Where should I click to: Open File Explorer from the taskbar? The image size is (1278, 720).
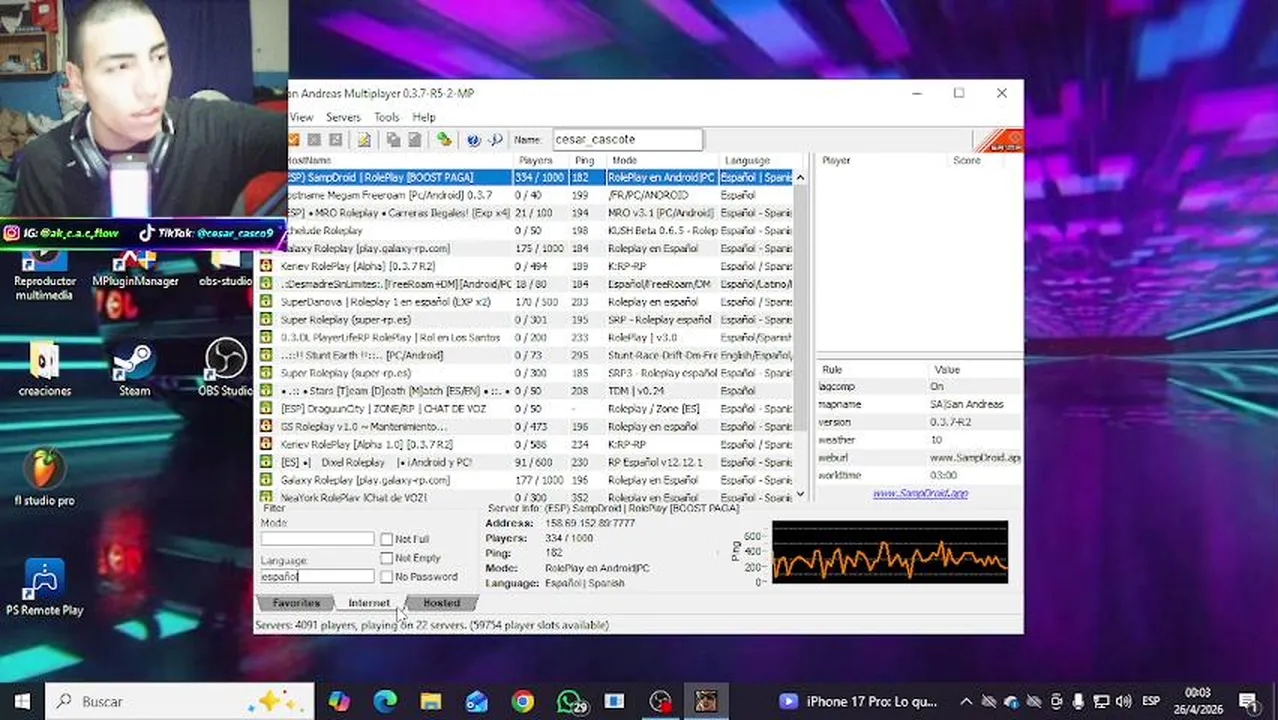[x=430, y=701]
